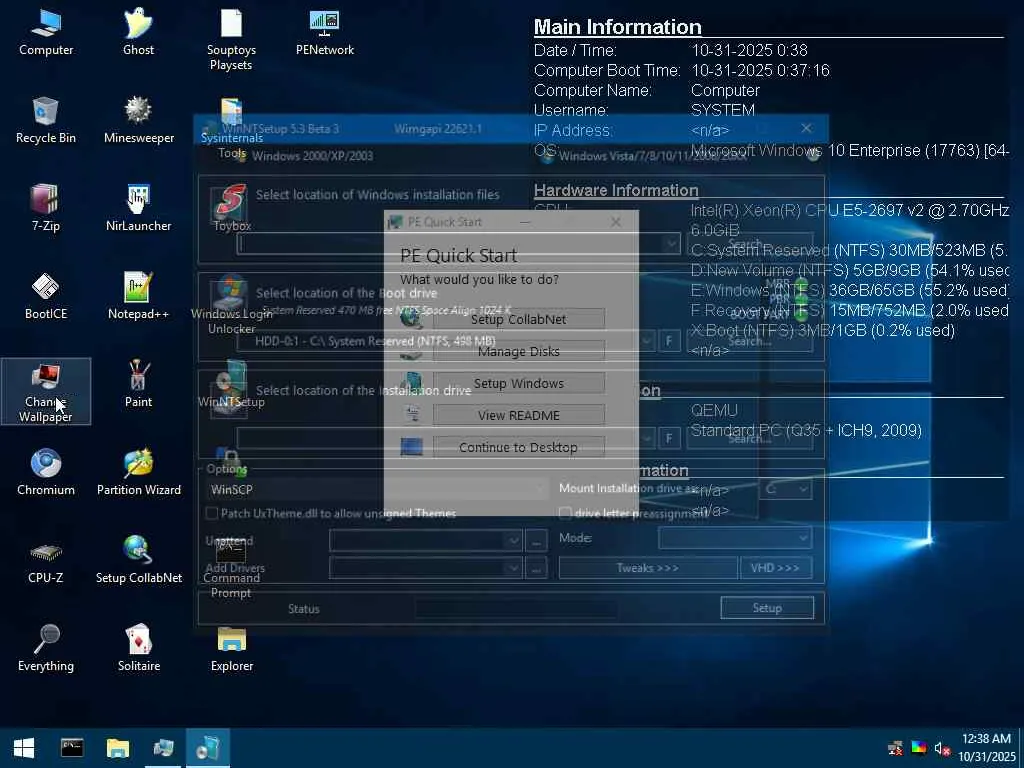Open the Solitaire desktop icon

[x=138, y=649]
